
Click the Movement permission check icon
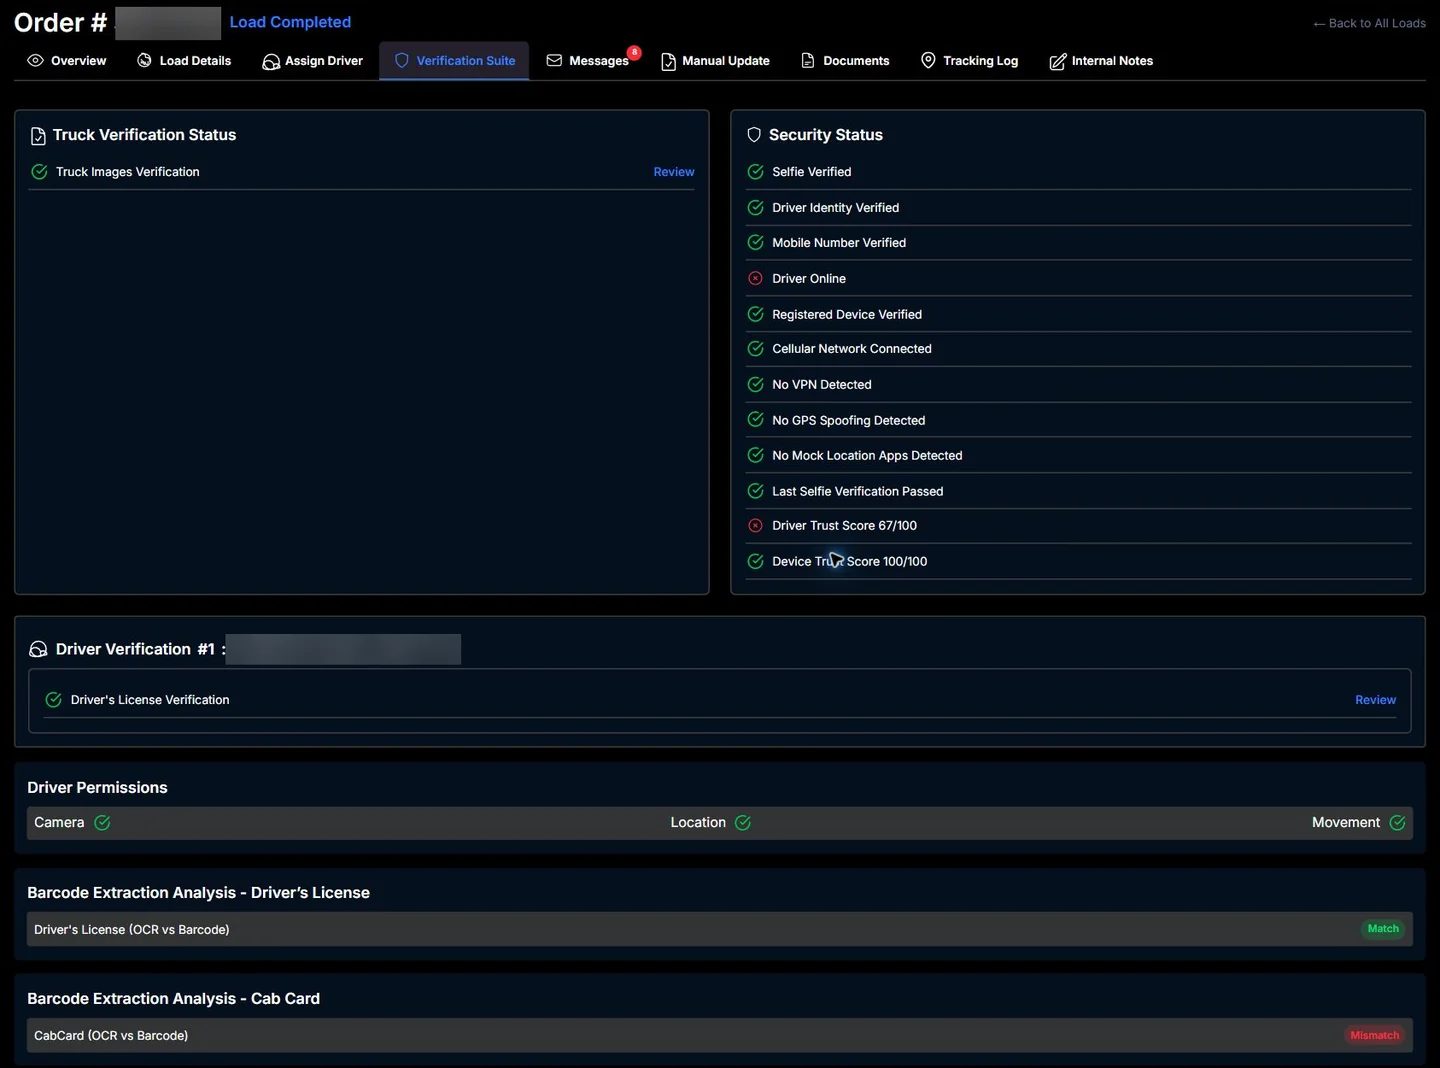[1398, 823]
